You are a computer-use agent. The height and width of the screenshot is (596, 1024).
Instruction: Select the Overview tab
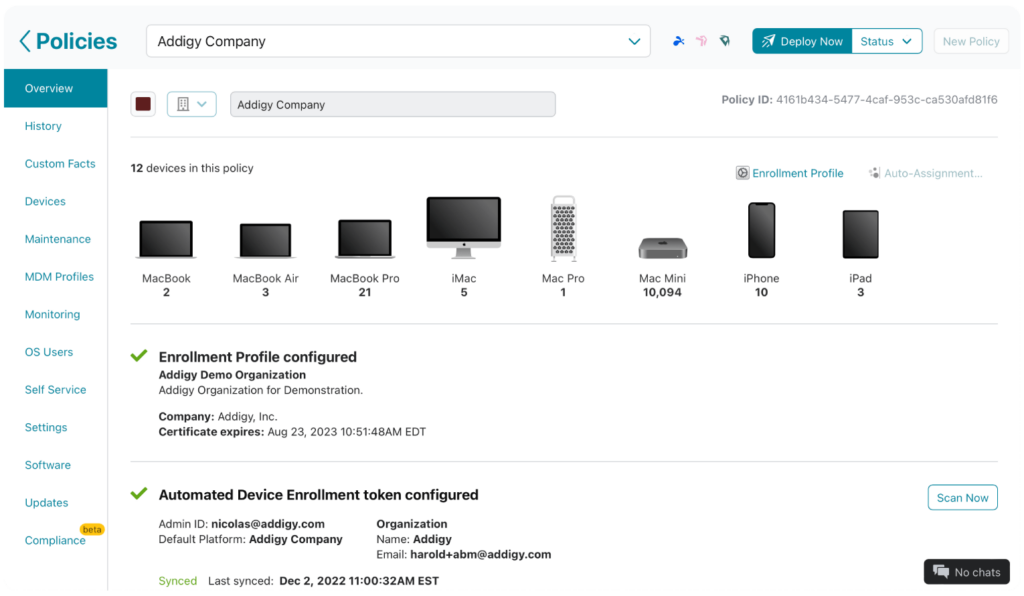pos(56,88)
